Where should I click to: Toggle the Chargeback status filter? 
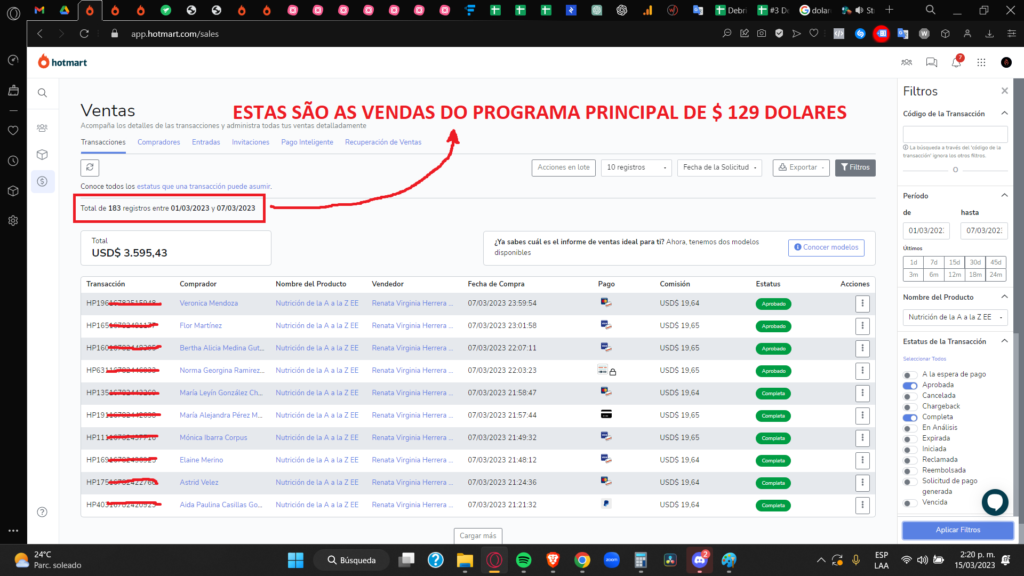tap(909, 407)
